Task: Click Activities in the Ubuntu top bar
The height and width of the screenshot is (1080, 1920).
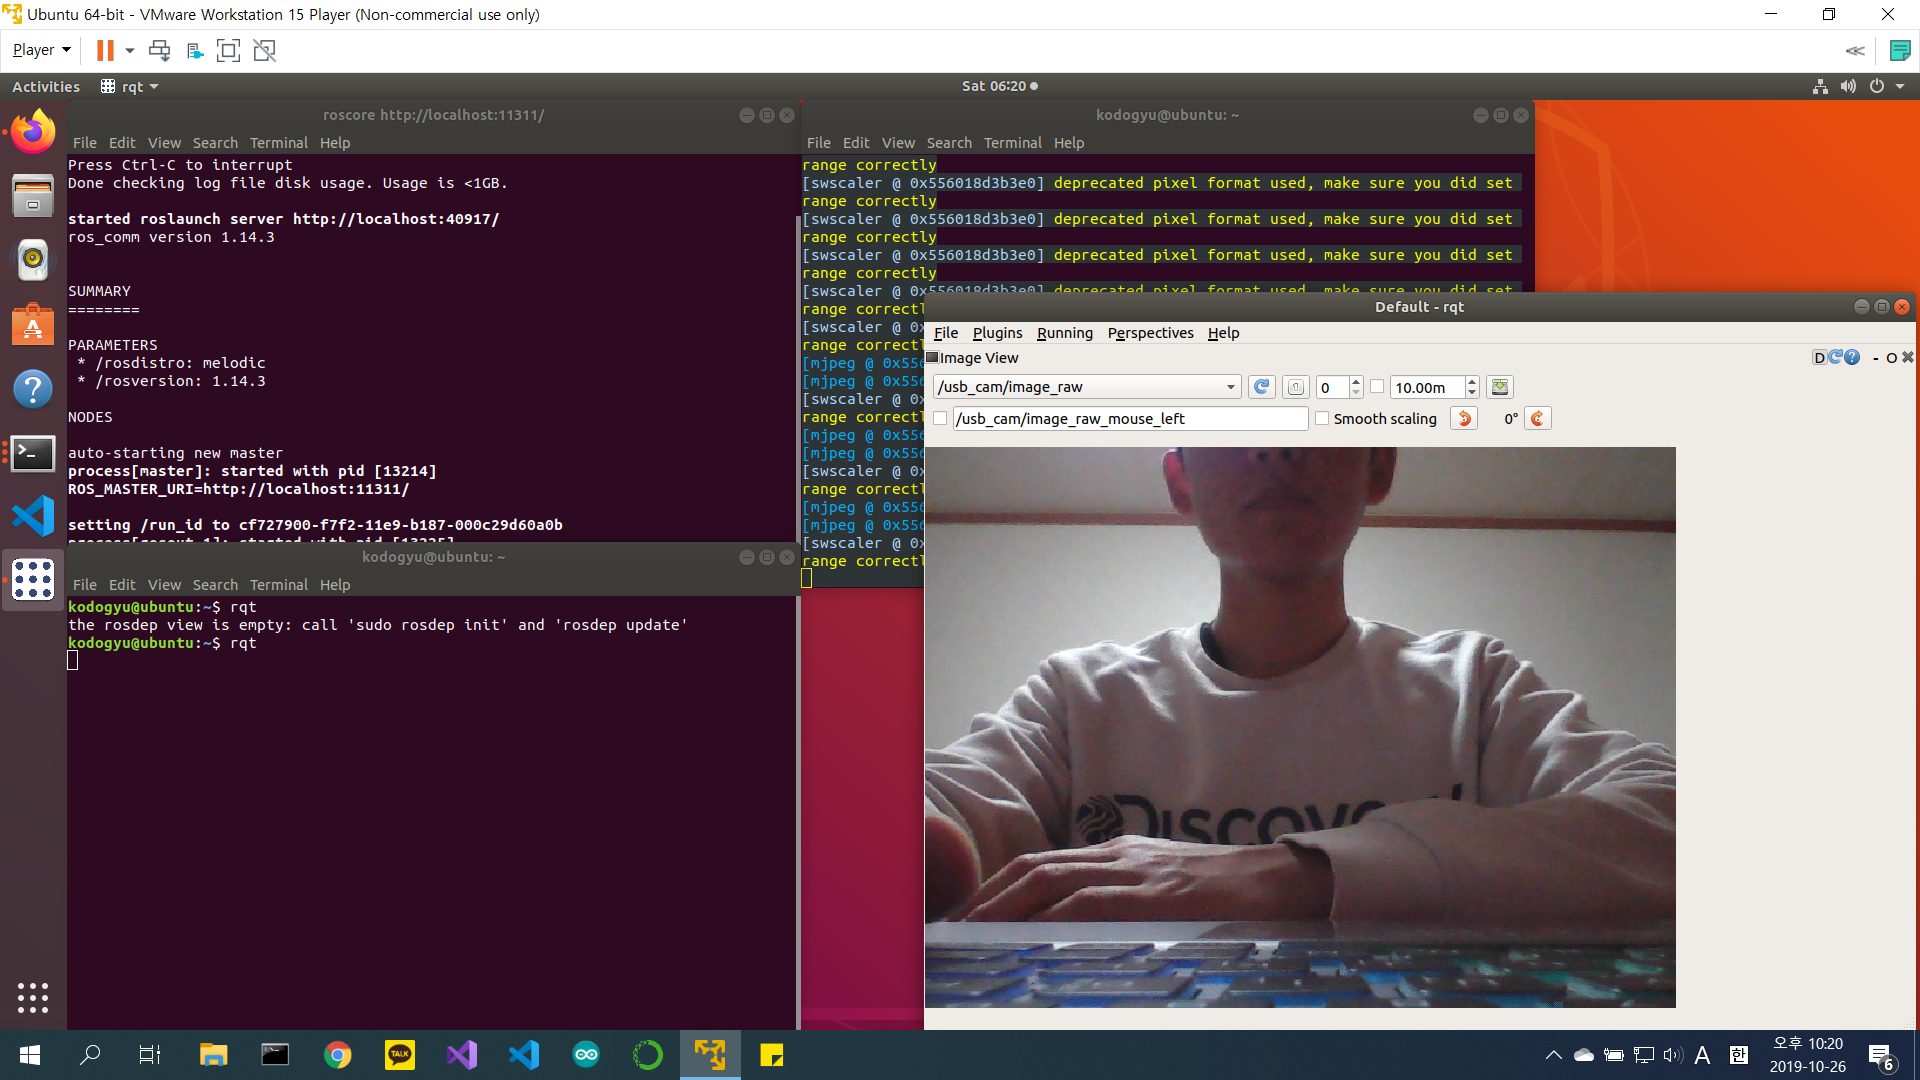Action: (x=46, y=86)
